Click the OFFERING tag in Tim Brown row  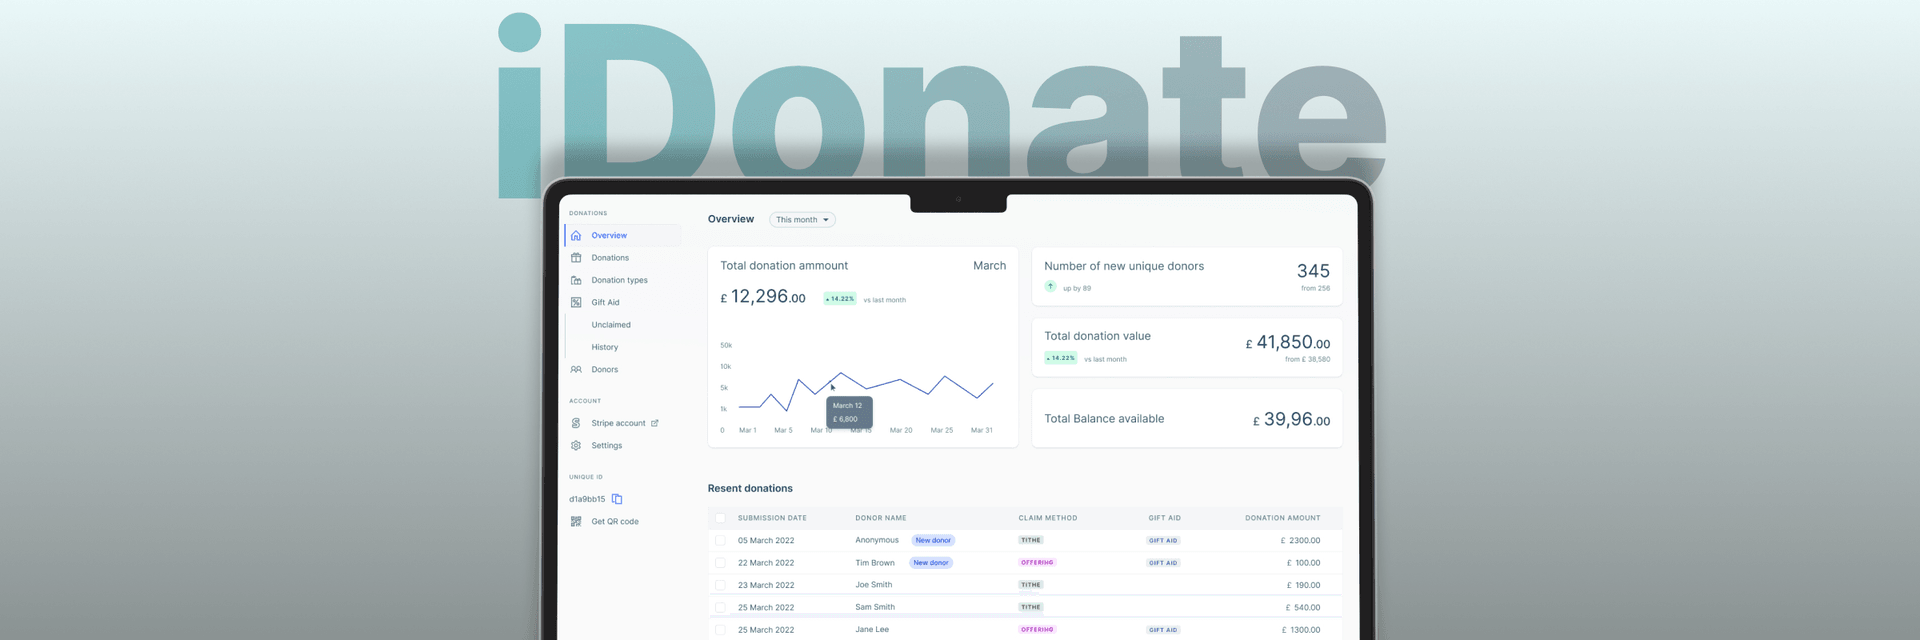click(1037, 563)
